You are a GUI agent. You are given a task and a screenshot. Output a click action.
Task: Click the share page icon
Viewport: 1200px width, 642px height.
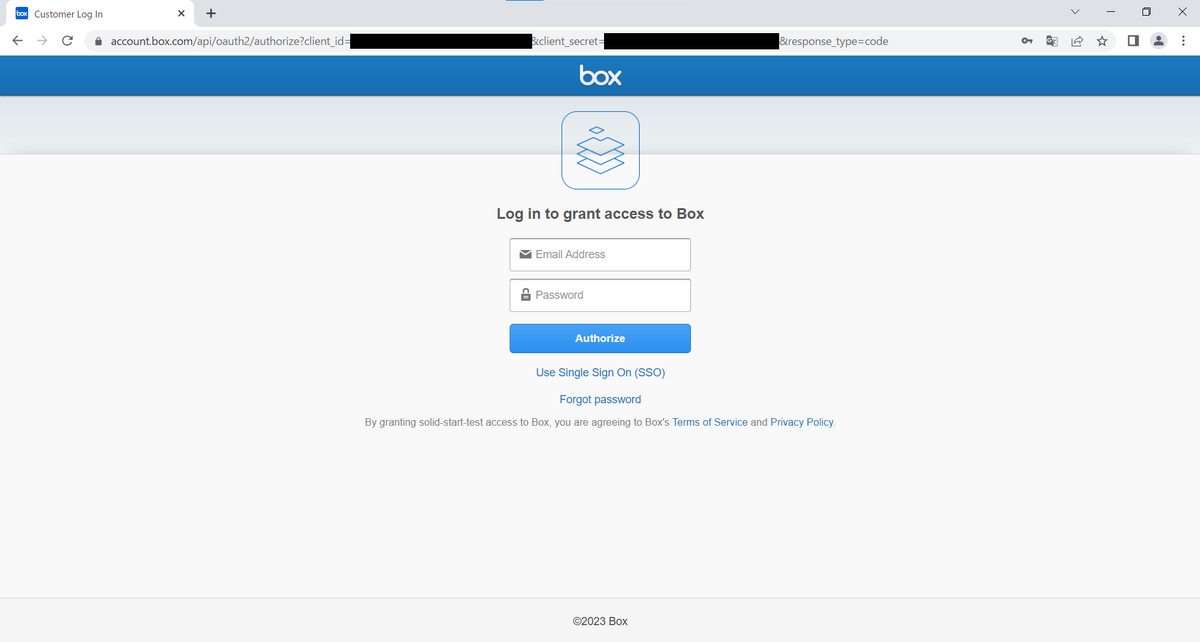pos(1077,41)
